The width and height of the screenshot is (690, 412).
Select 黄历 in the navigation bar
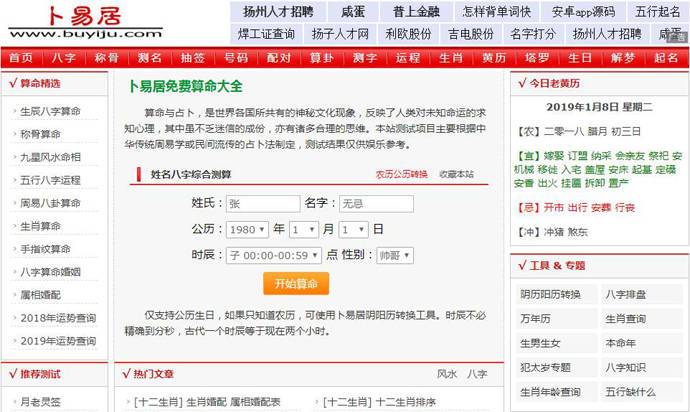(x=494, y=58)
